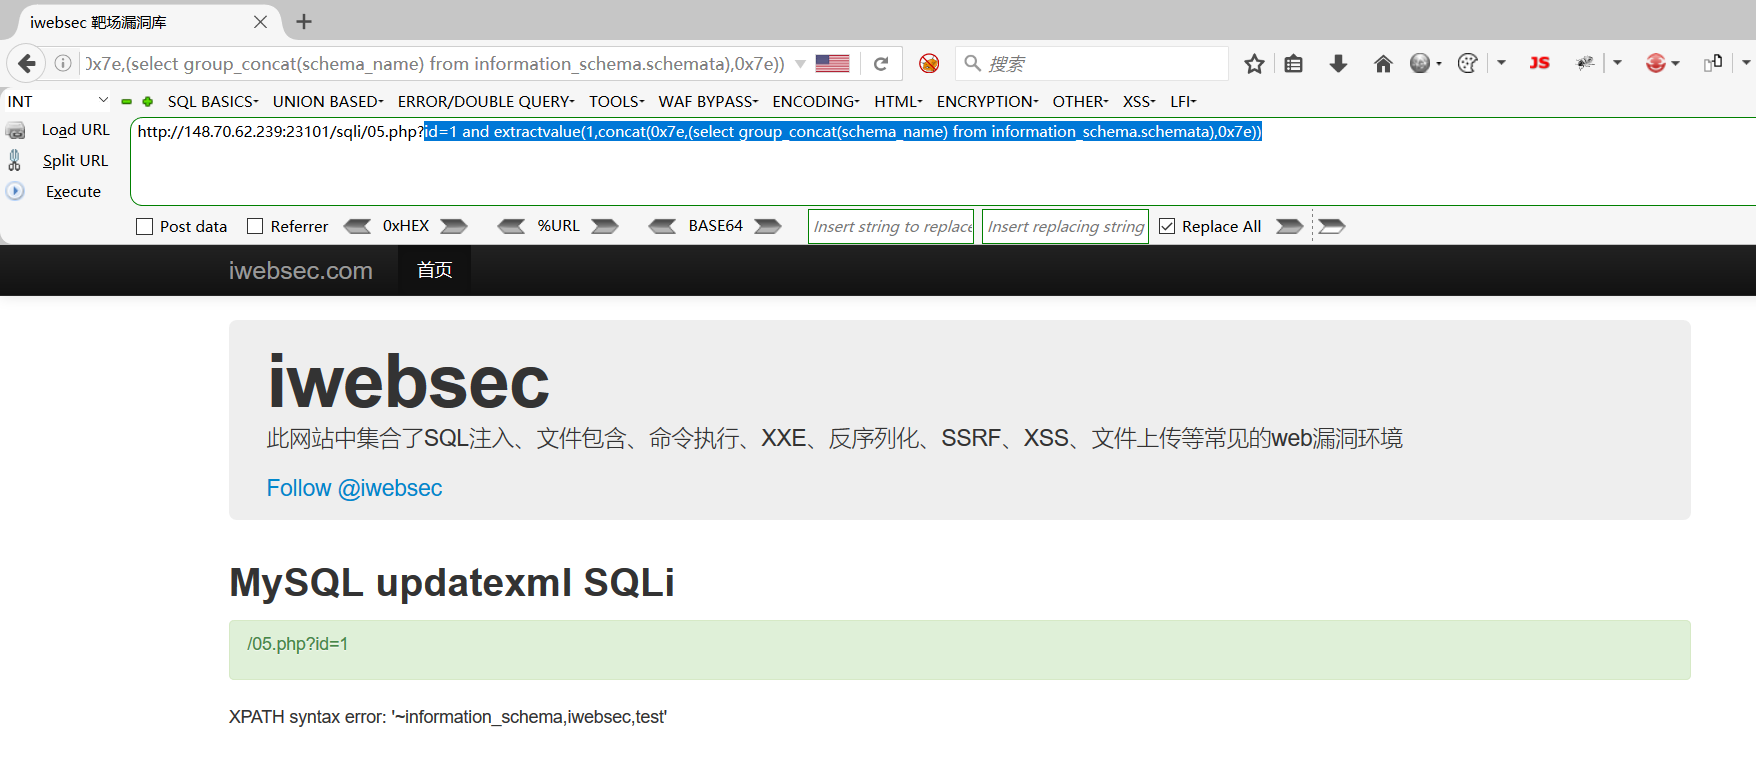1756x762 pixels.
Task: Click the red JS toggle icon
Action: point(1539,63)
